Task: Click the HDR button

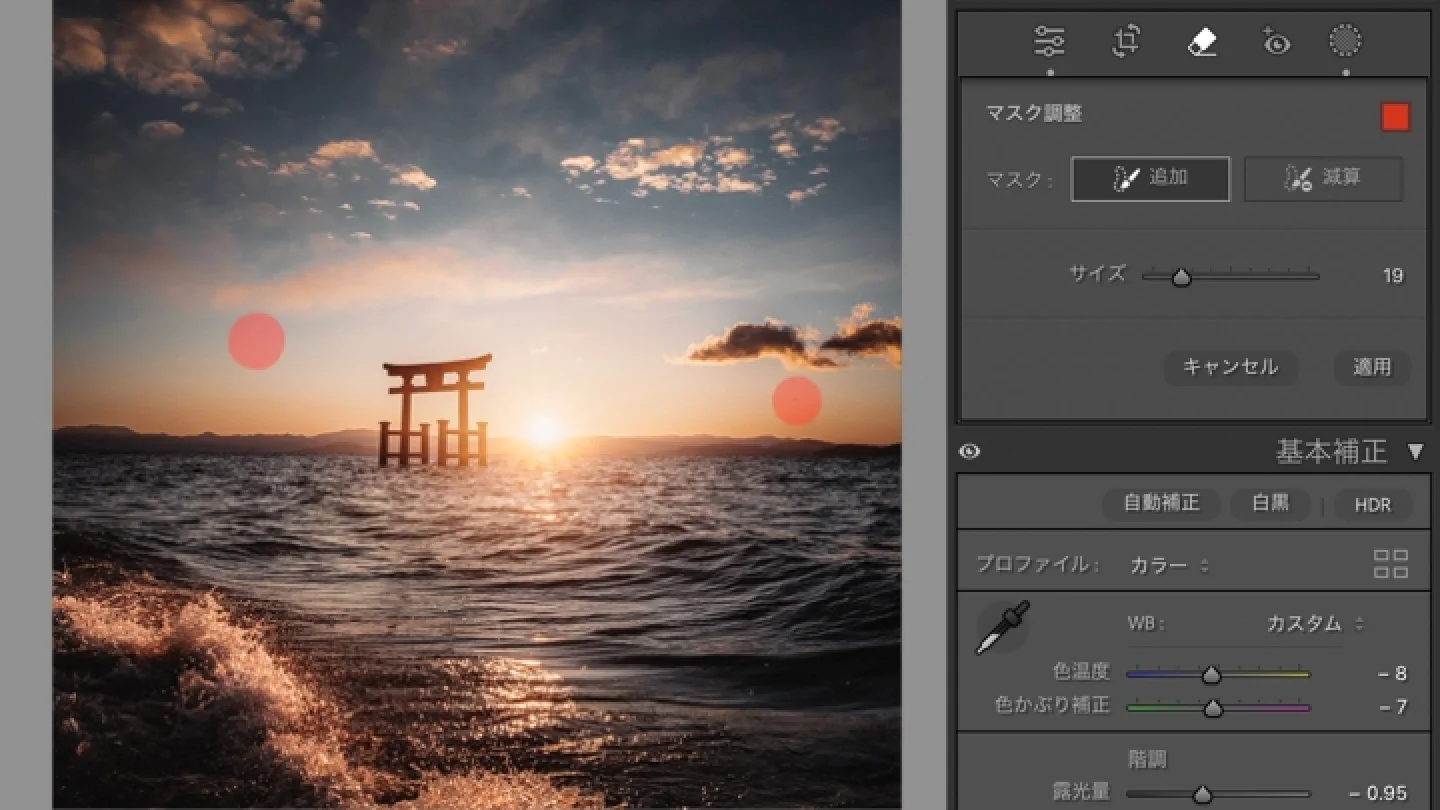Action: point(1372,505)
